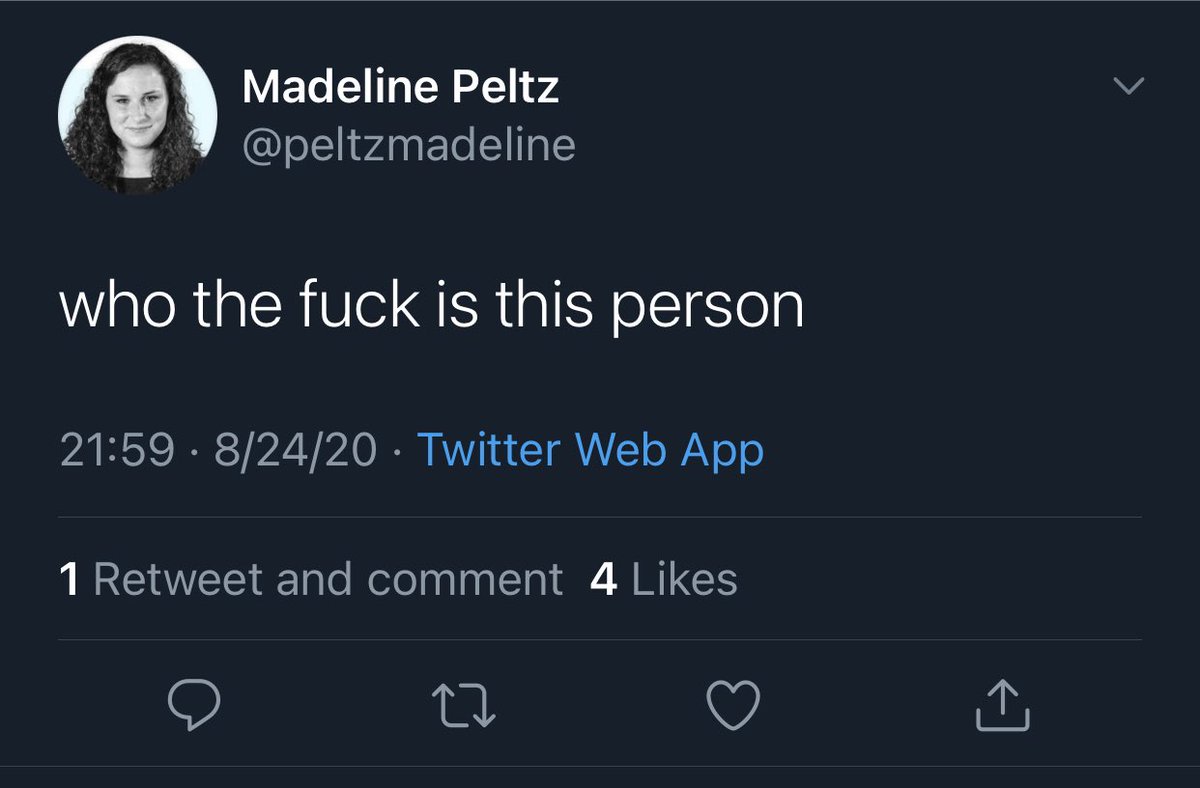The width and height of the screenshot is (1200, 788).
Task: Click the Twitter Web App source link
Action: [590, 450]
